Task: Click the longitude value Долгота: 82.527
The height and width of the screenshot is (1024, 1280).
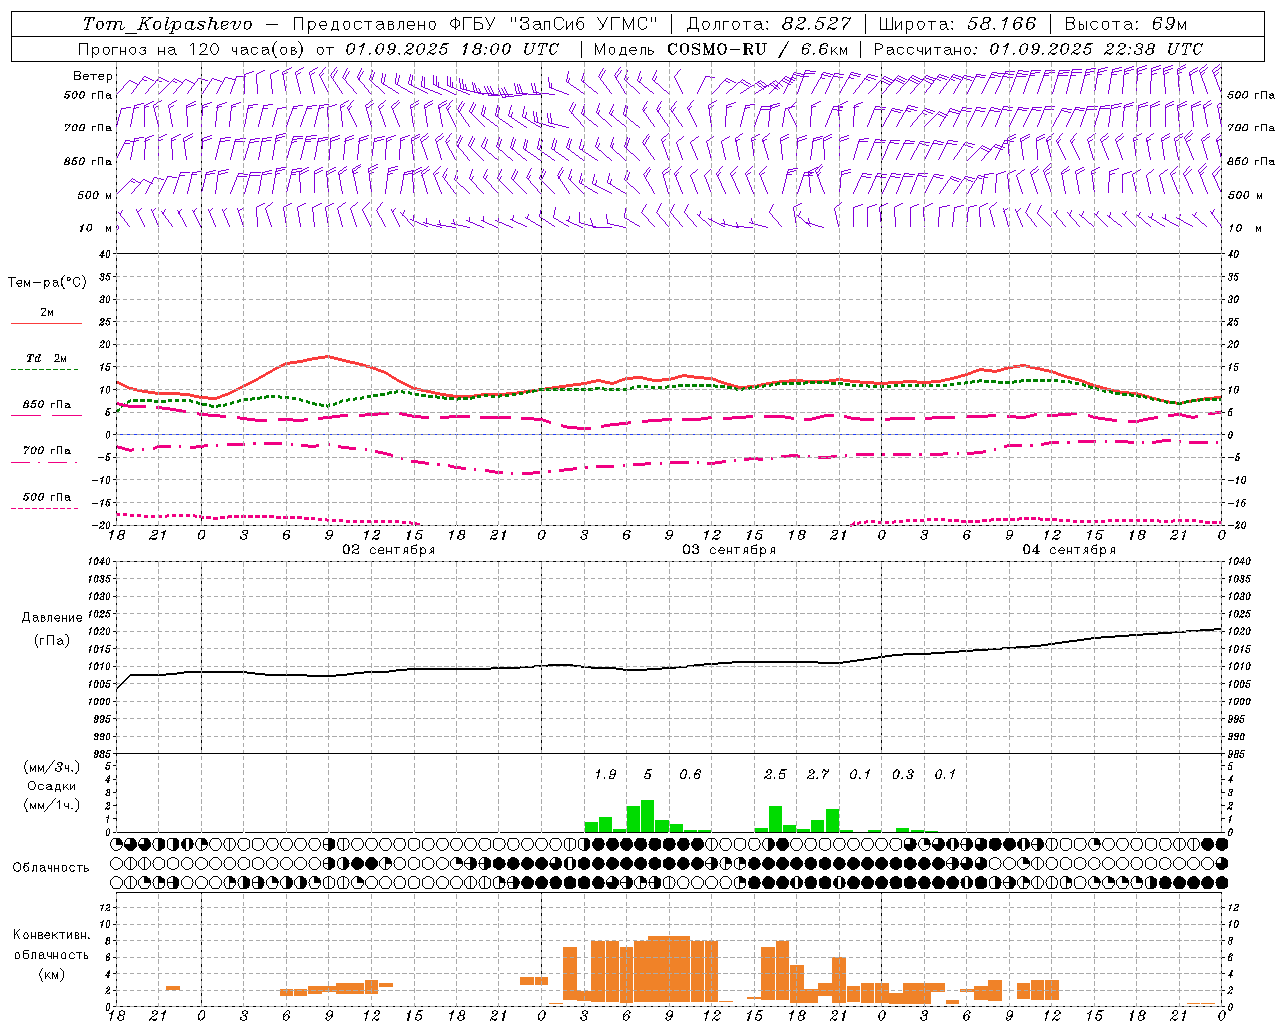Action: 769,24
